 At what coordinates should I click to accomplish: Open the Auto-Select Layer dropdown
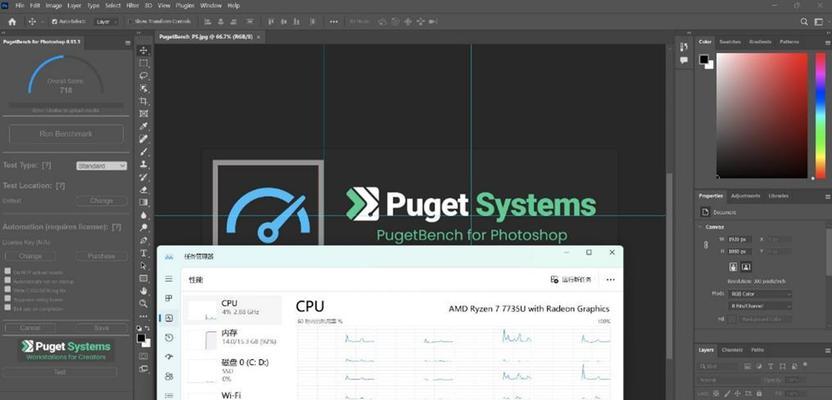click(x=106, y=22)
